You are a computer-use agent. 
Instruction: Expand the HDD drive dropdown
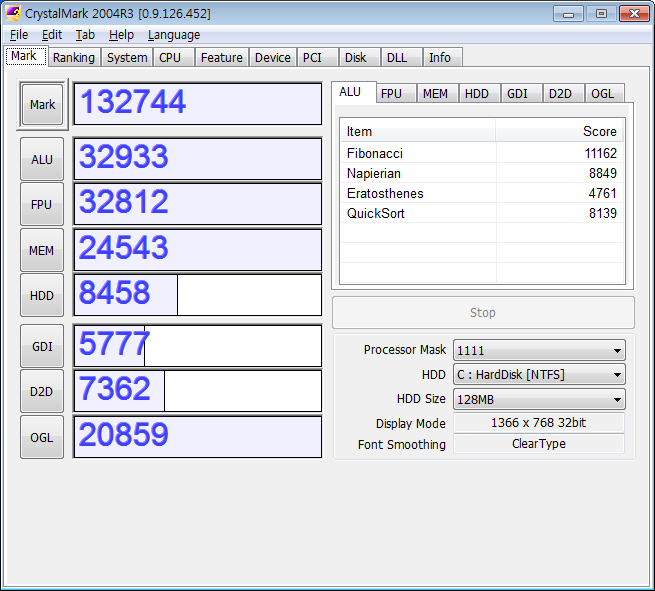(x=539, y=374)
